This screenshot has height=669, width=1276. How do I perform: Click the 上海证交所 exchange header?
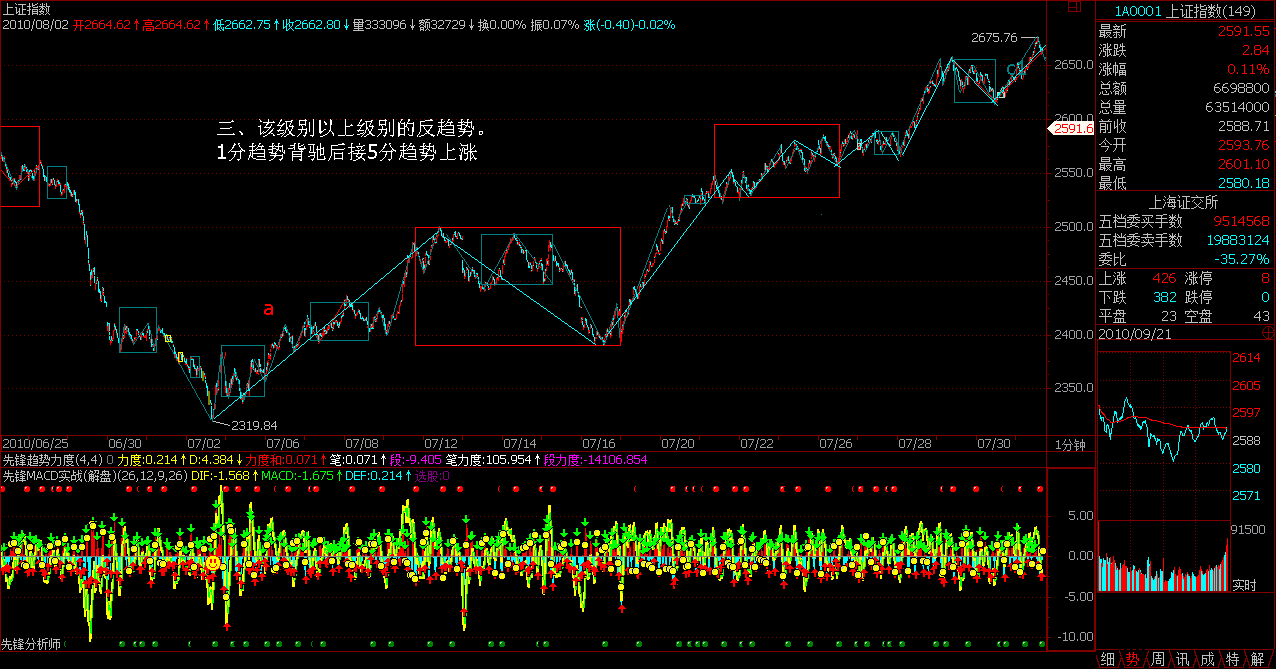pos(1185,202)
